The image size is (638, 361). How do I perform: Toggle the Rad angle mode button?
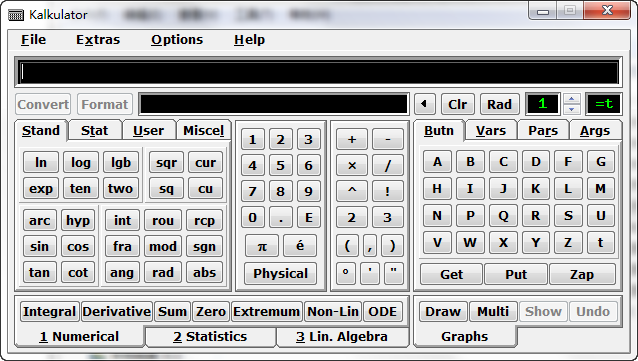click(x=499, y=104)
